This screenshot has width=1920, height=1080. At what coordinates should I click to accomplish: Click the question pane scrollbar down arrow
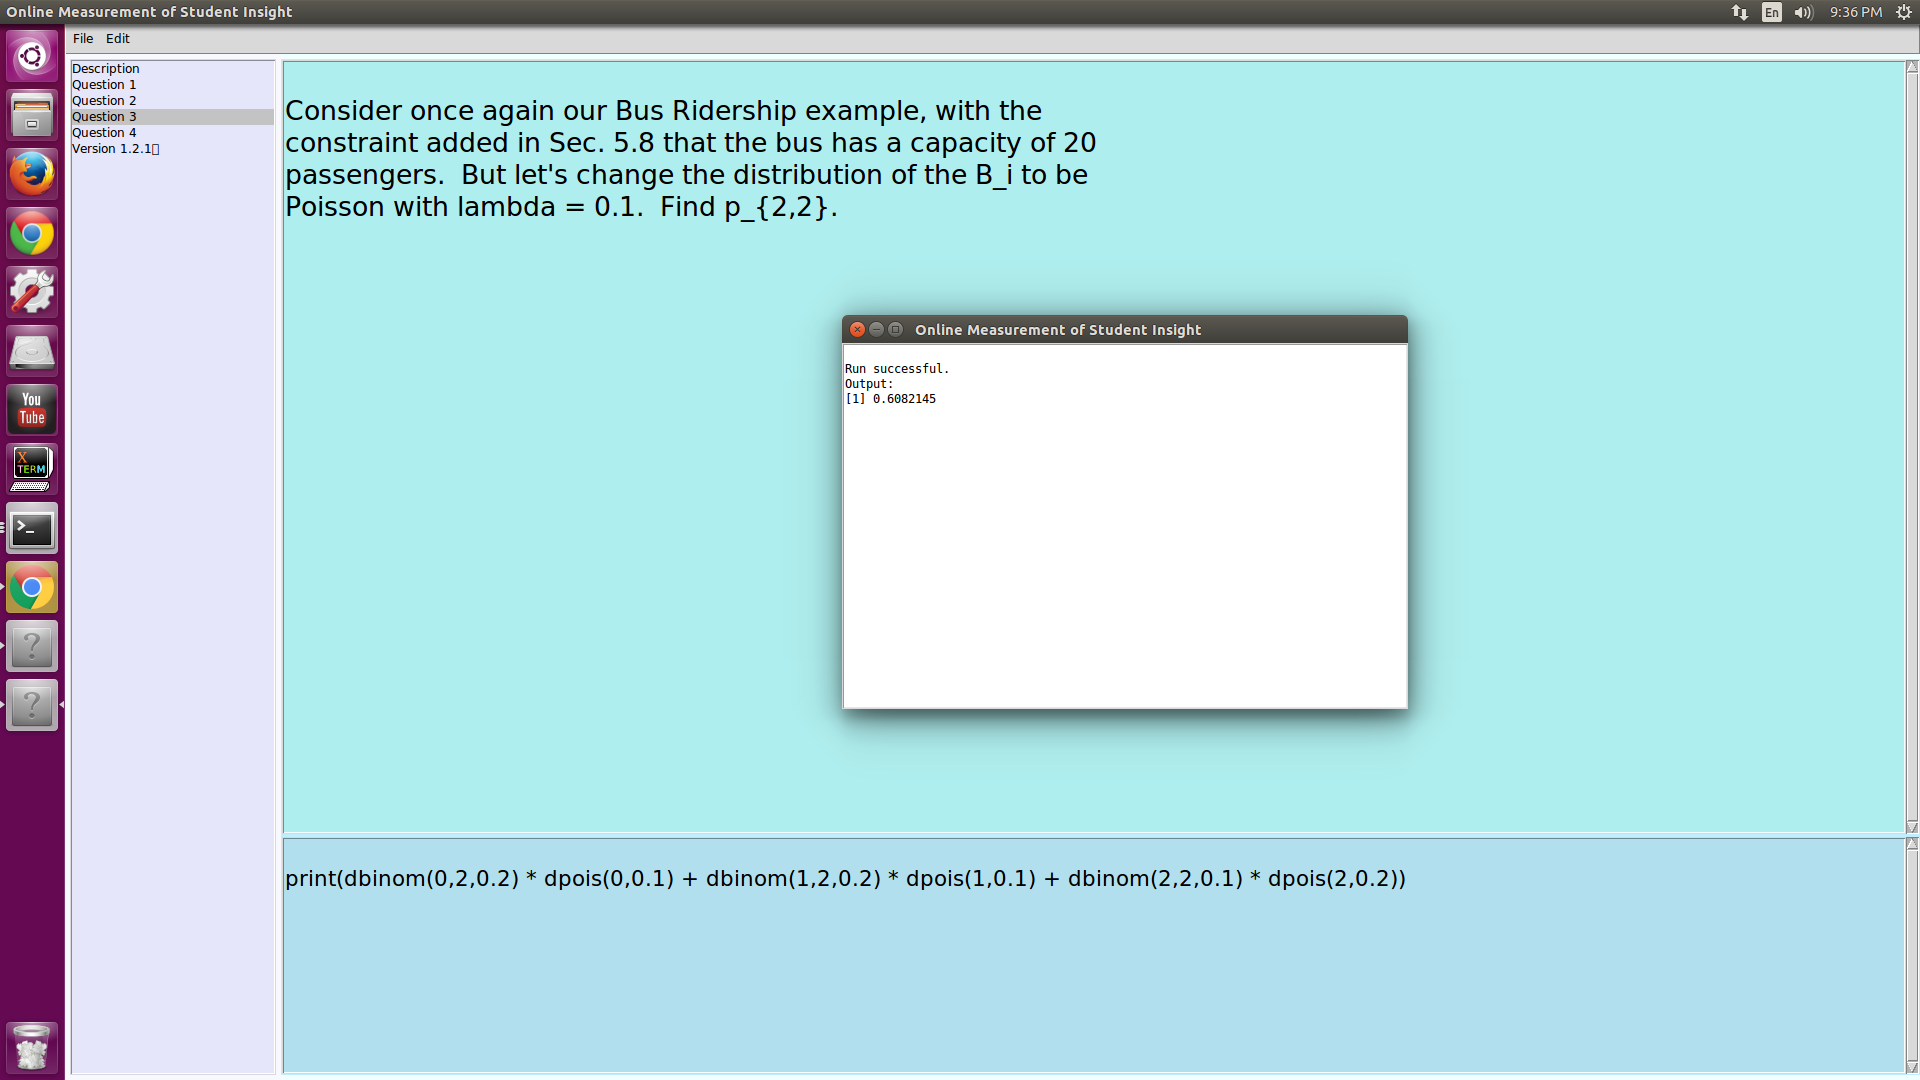1912,827
